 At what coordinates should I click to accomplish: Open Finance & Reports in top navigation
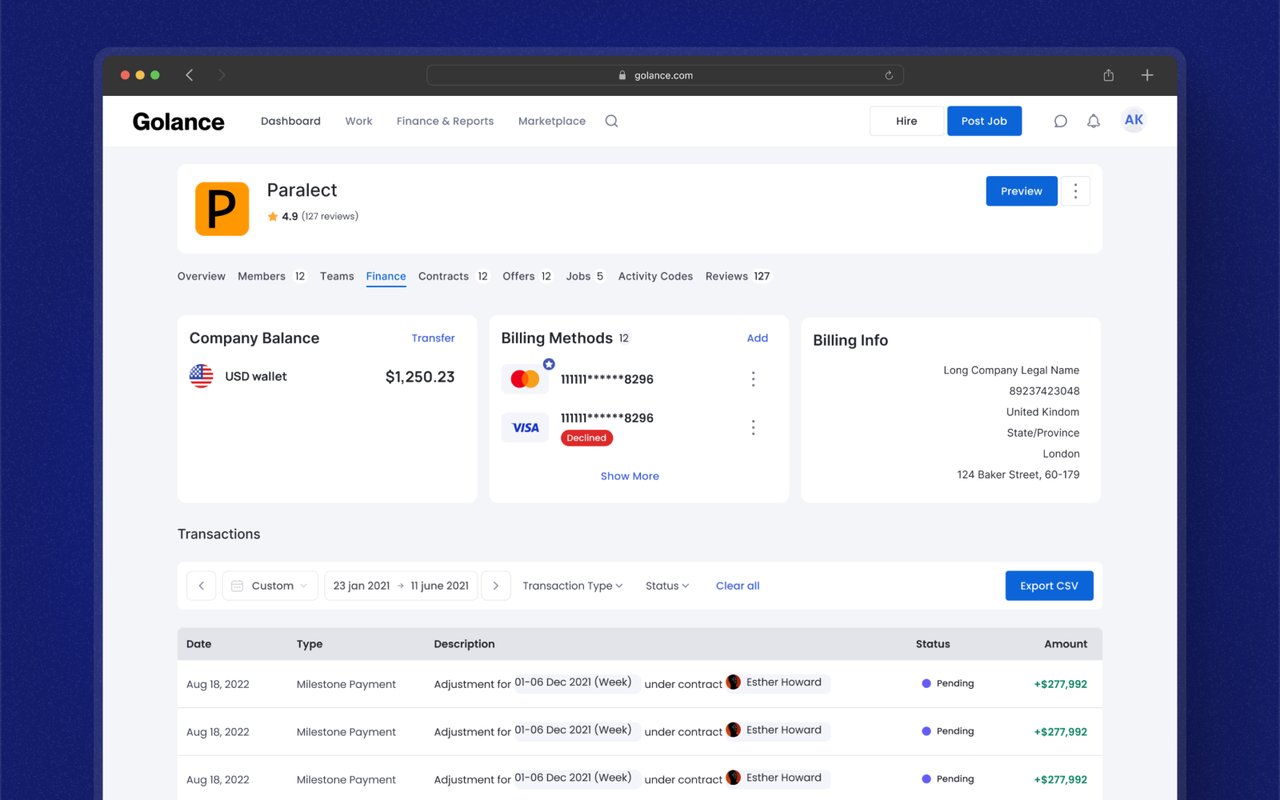(x=445, y=121)
